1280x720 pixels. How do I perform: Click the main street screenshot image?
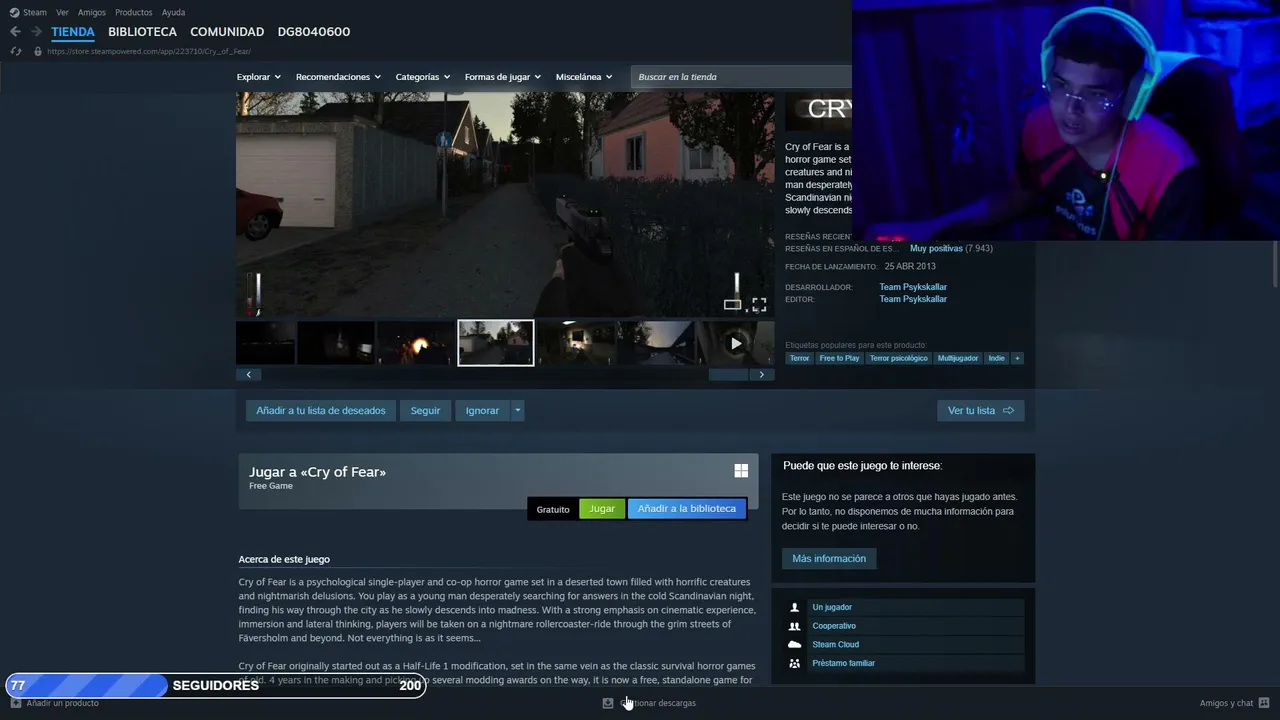505,205
